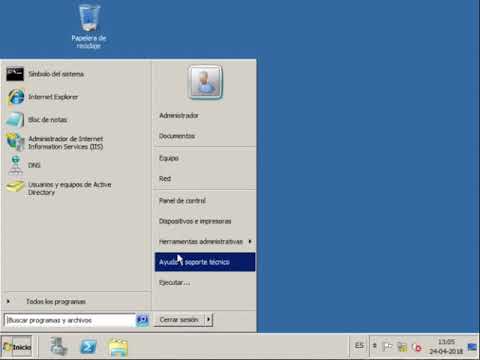The height and width of the screenshot is (360, 480).
Task: Open the Internet Explorer icon
Action: pos(16,97)
